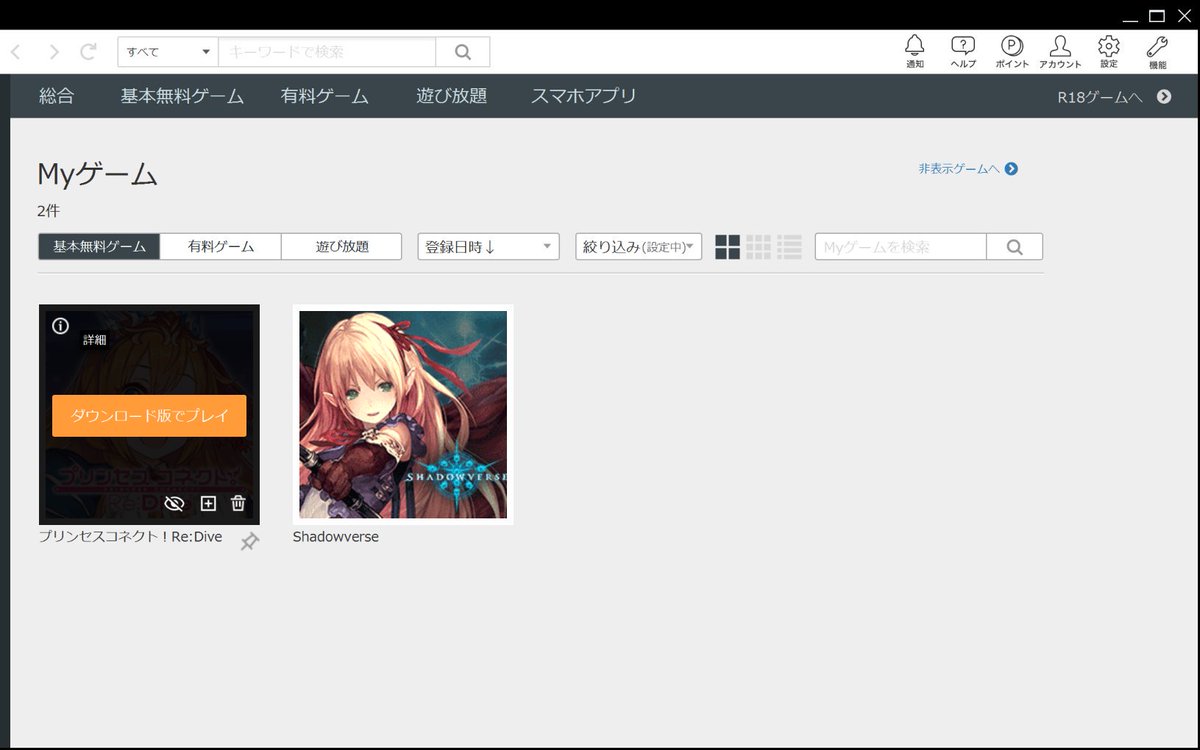Switch to large grid view
This screenshot has height=750, width=1200.
(x=728, y=247)
